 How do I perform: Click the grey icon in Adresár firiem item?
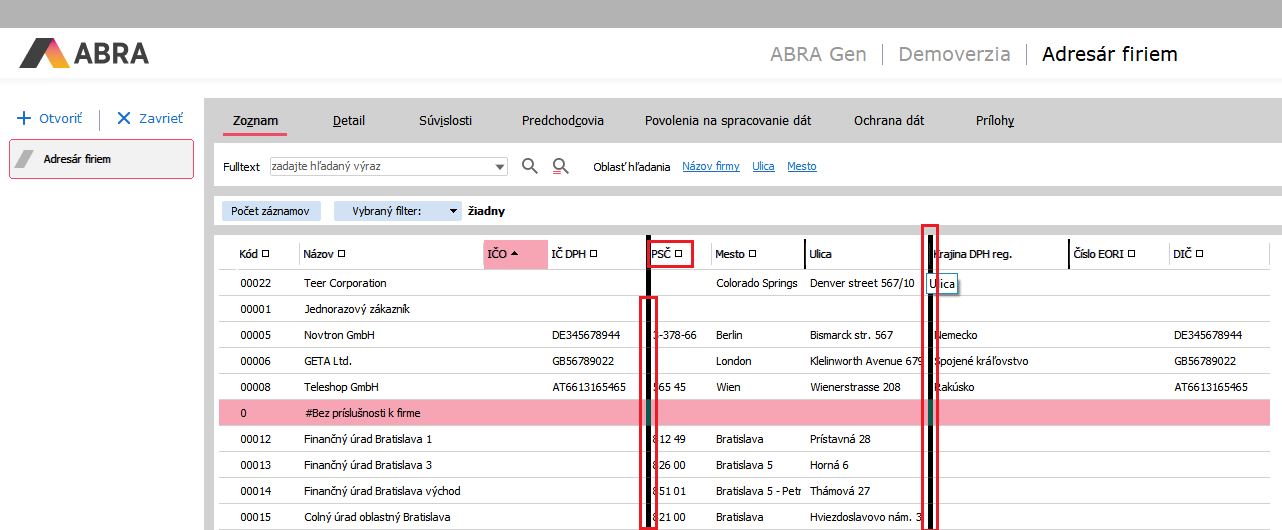(x=25, y=159)
